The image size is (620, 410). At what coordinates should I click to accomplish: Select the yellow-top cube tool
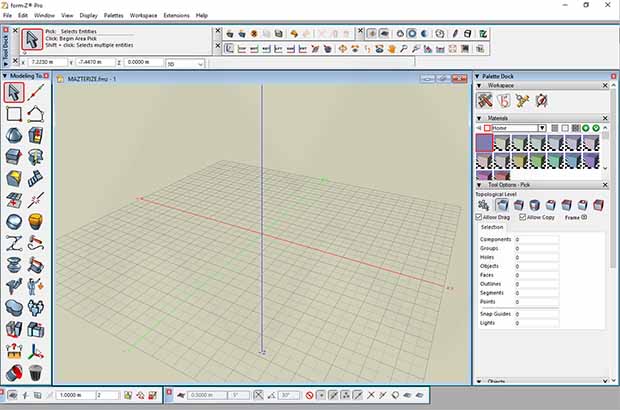(14, 179)
